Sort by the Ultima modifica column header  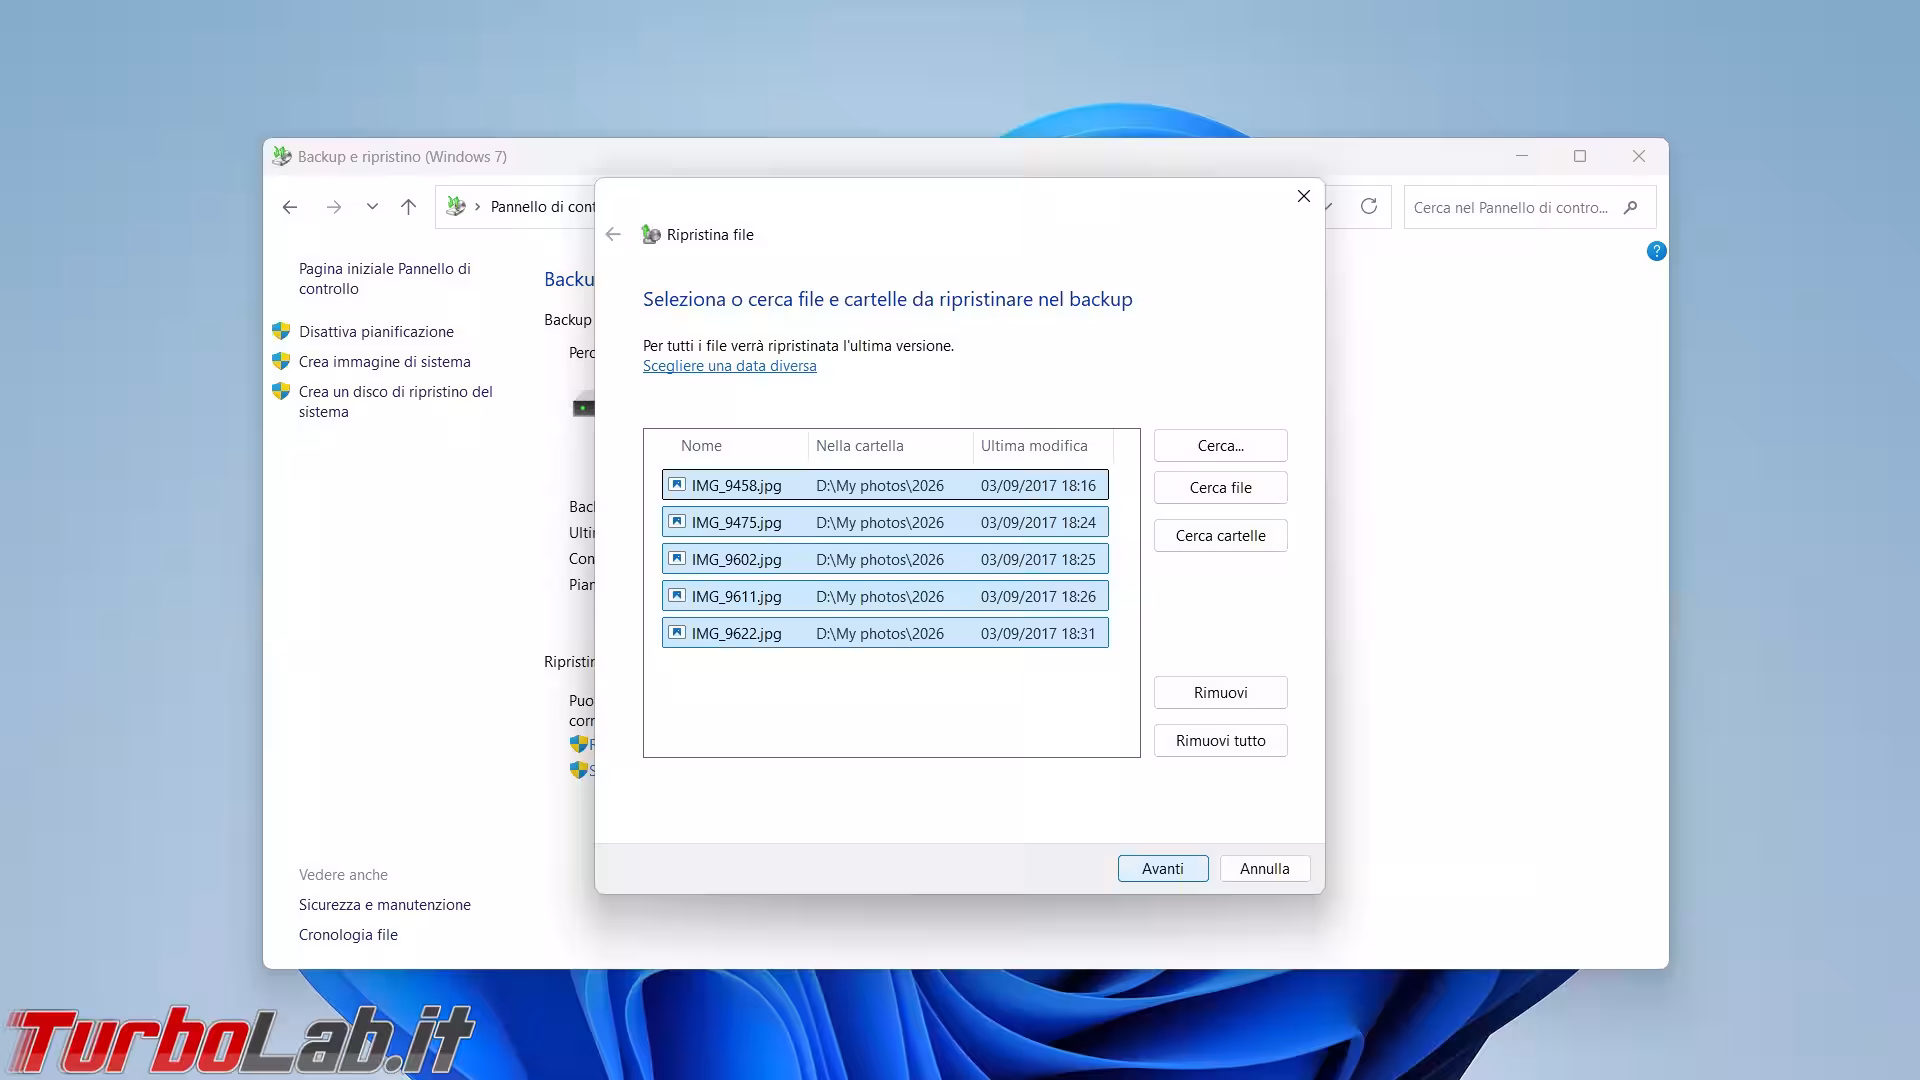1034,446
